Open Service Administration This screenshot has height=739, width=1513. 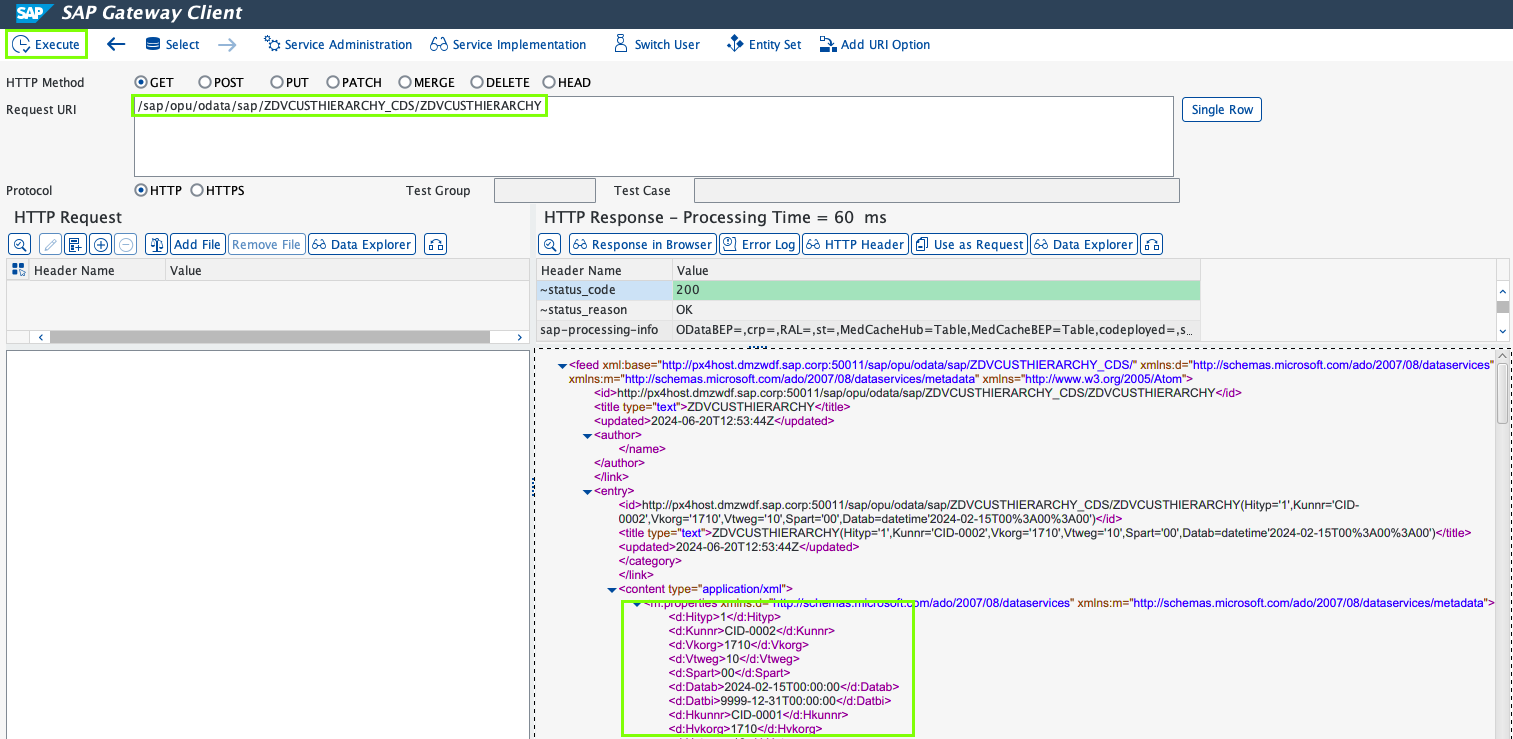[338, 44]
